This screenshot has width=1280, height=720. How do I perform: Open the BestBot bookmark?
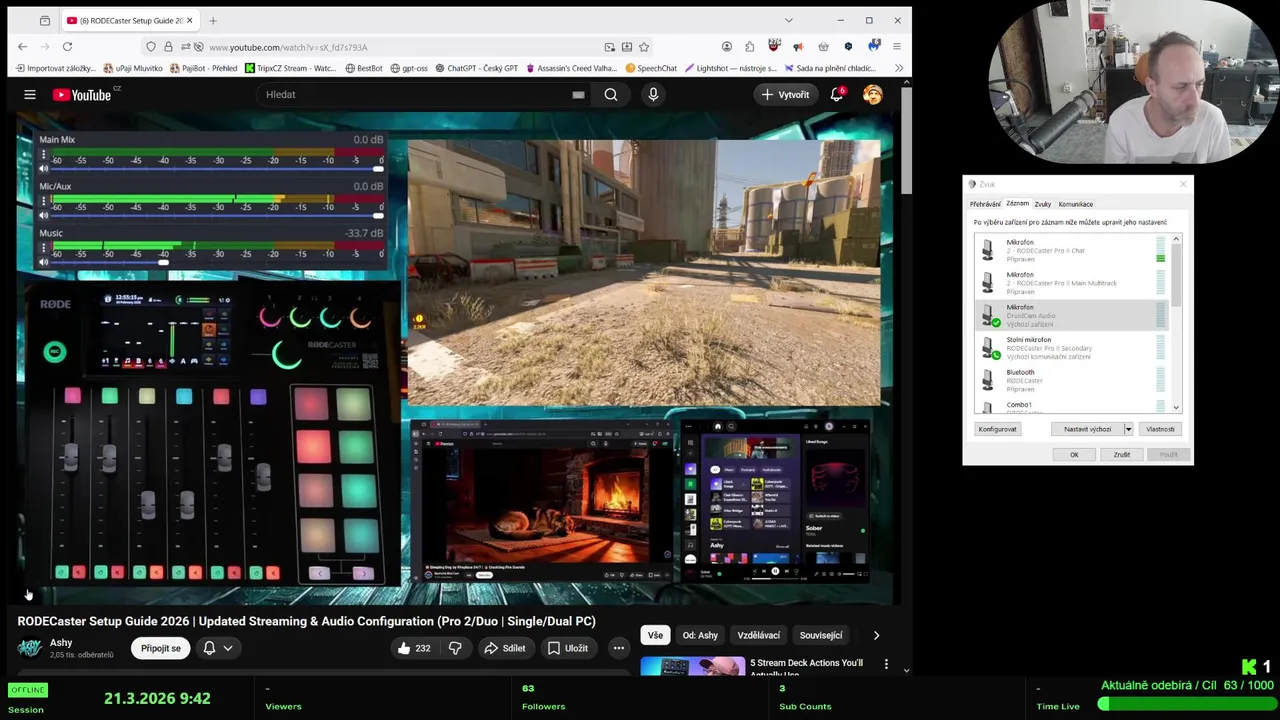click(x=364, y=68)
